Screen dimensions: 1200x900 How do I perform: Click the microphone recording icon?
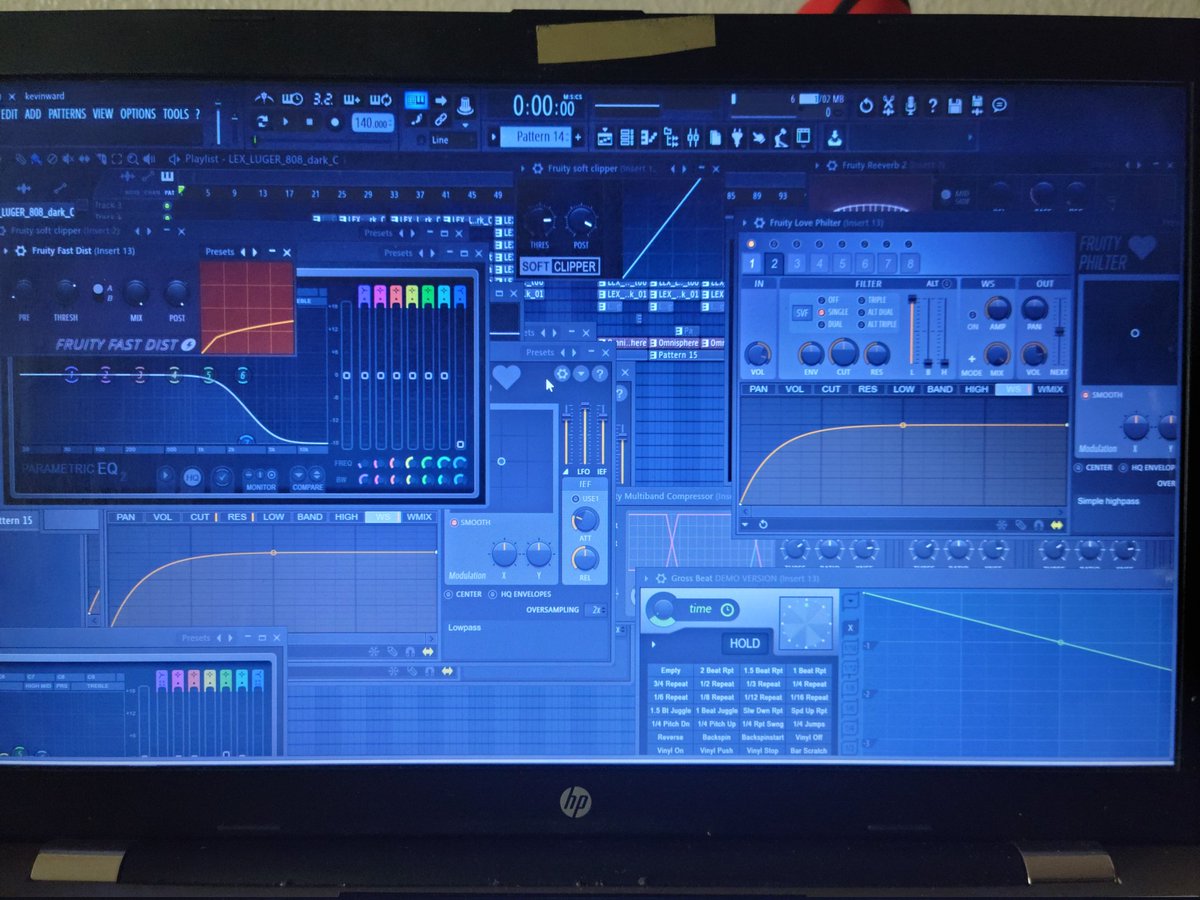pos(910,105)
